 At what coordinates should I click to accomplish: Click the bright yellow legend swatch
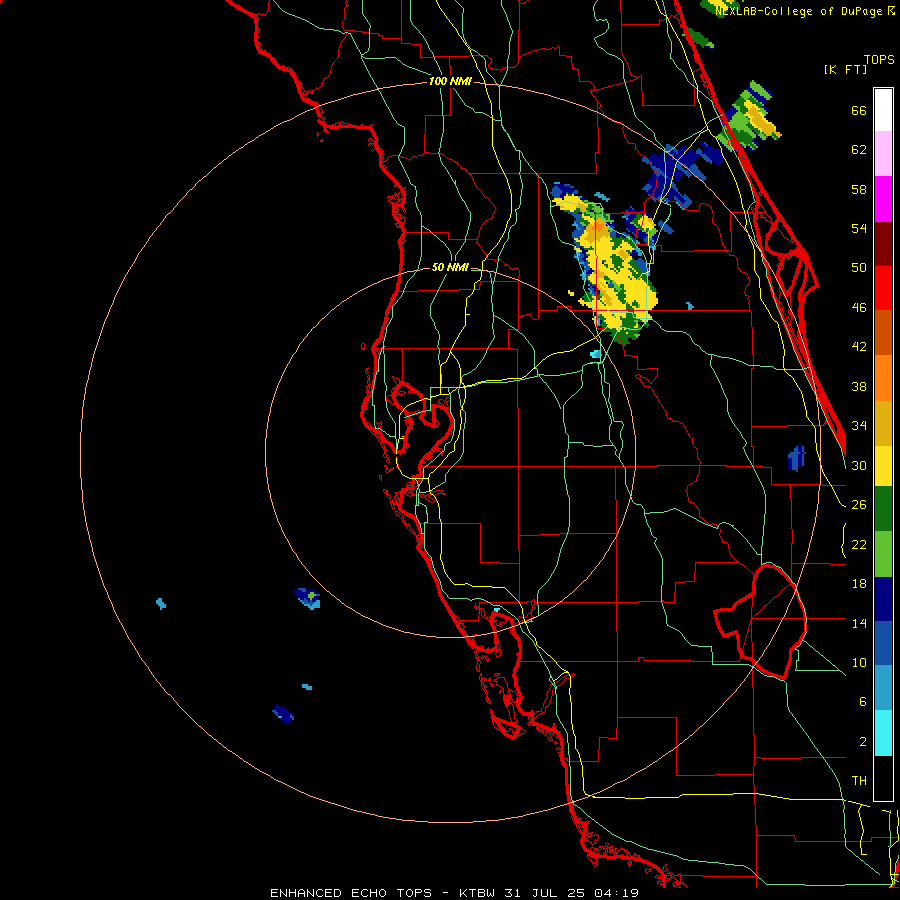coord(883,465)
